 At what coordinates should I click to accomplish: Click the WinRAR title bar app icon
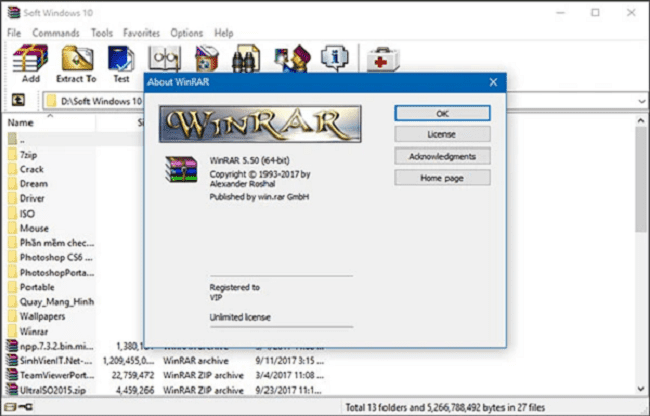[x=14, y=12]
